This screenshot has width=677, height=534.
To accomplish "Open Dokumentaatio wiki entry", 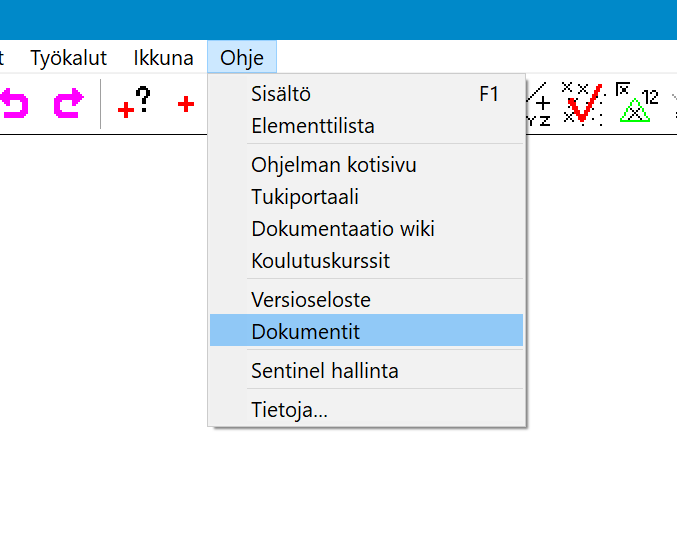I will tap(343, 229).
